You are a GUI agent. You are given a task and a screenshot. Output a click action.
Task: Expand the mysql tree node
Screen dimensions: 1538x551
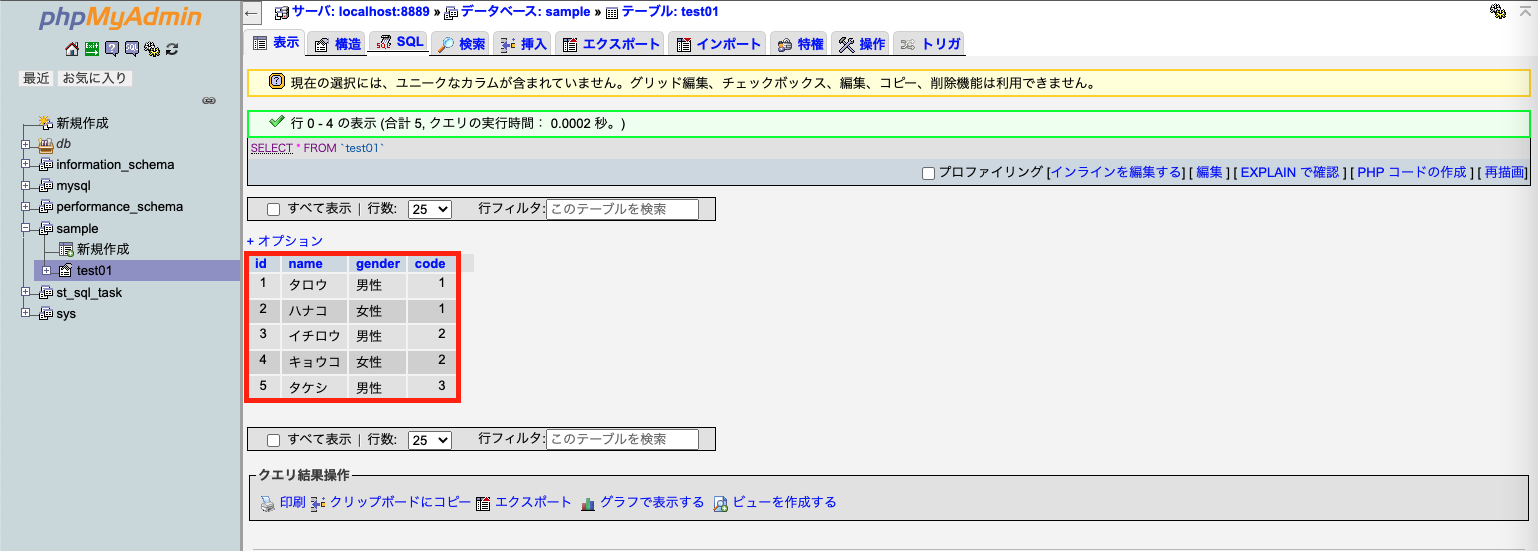coord(26,186)
